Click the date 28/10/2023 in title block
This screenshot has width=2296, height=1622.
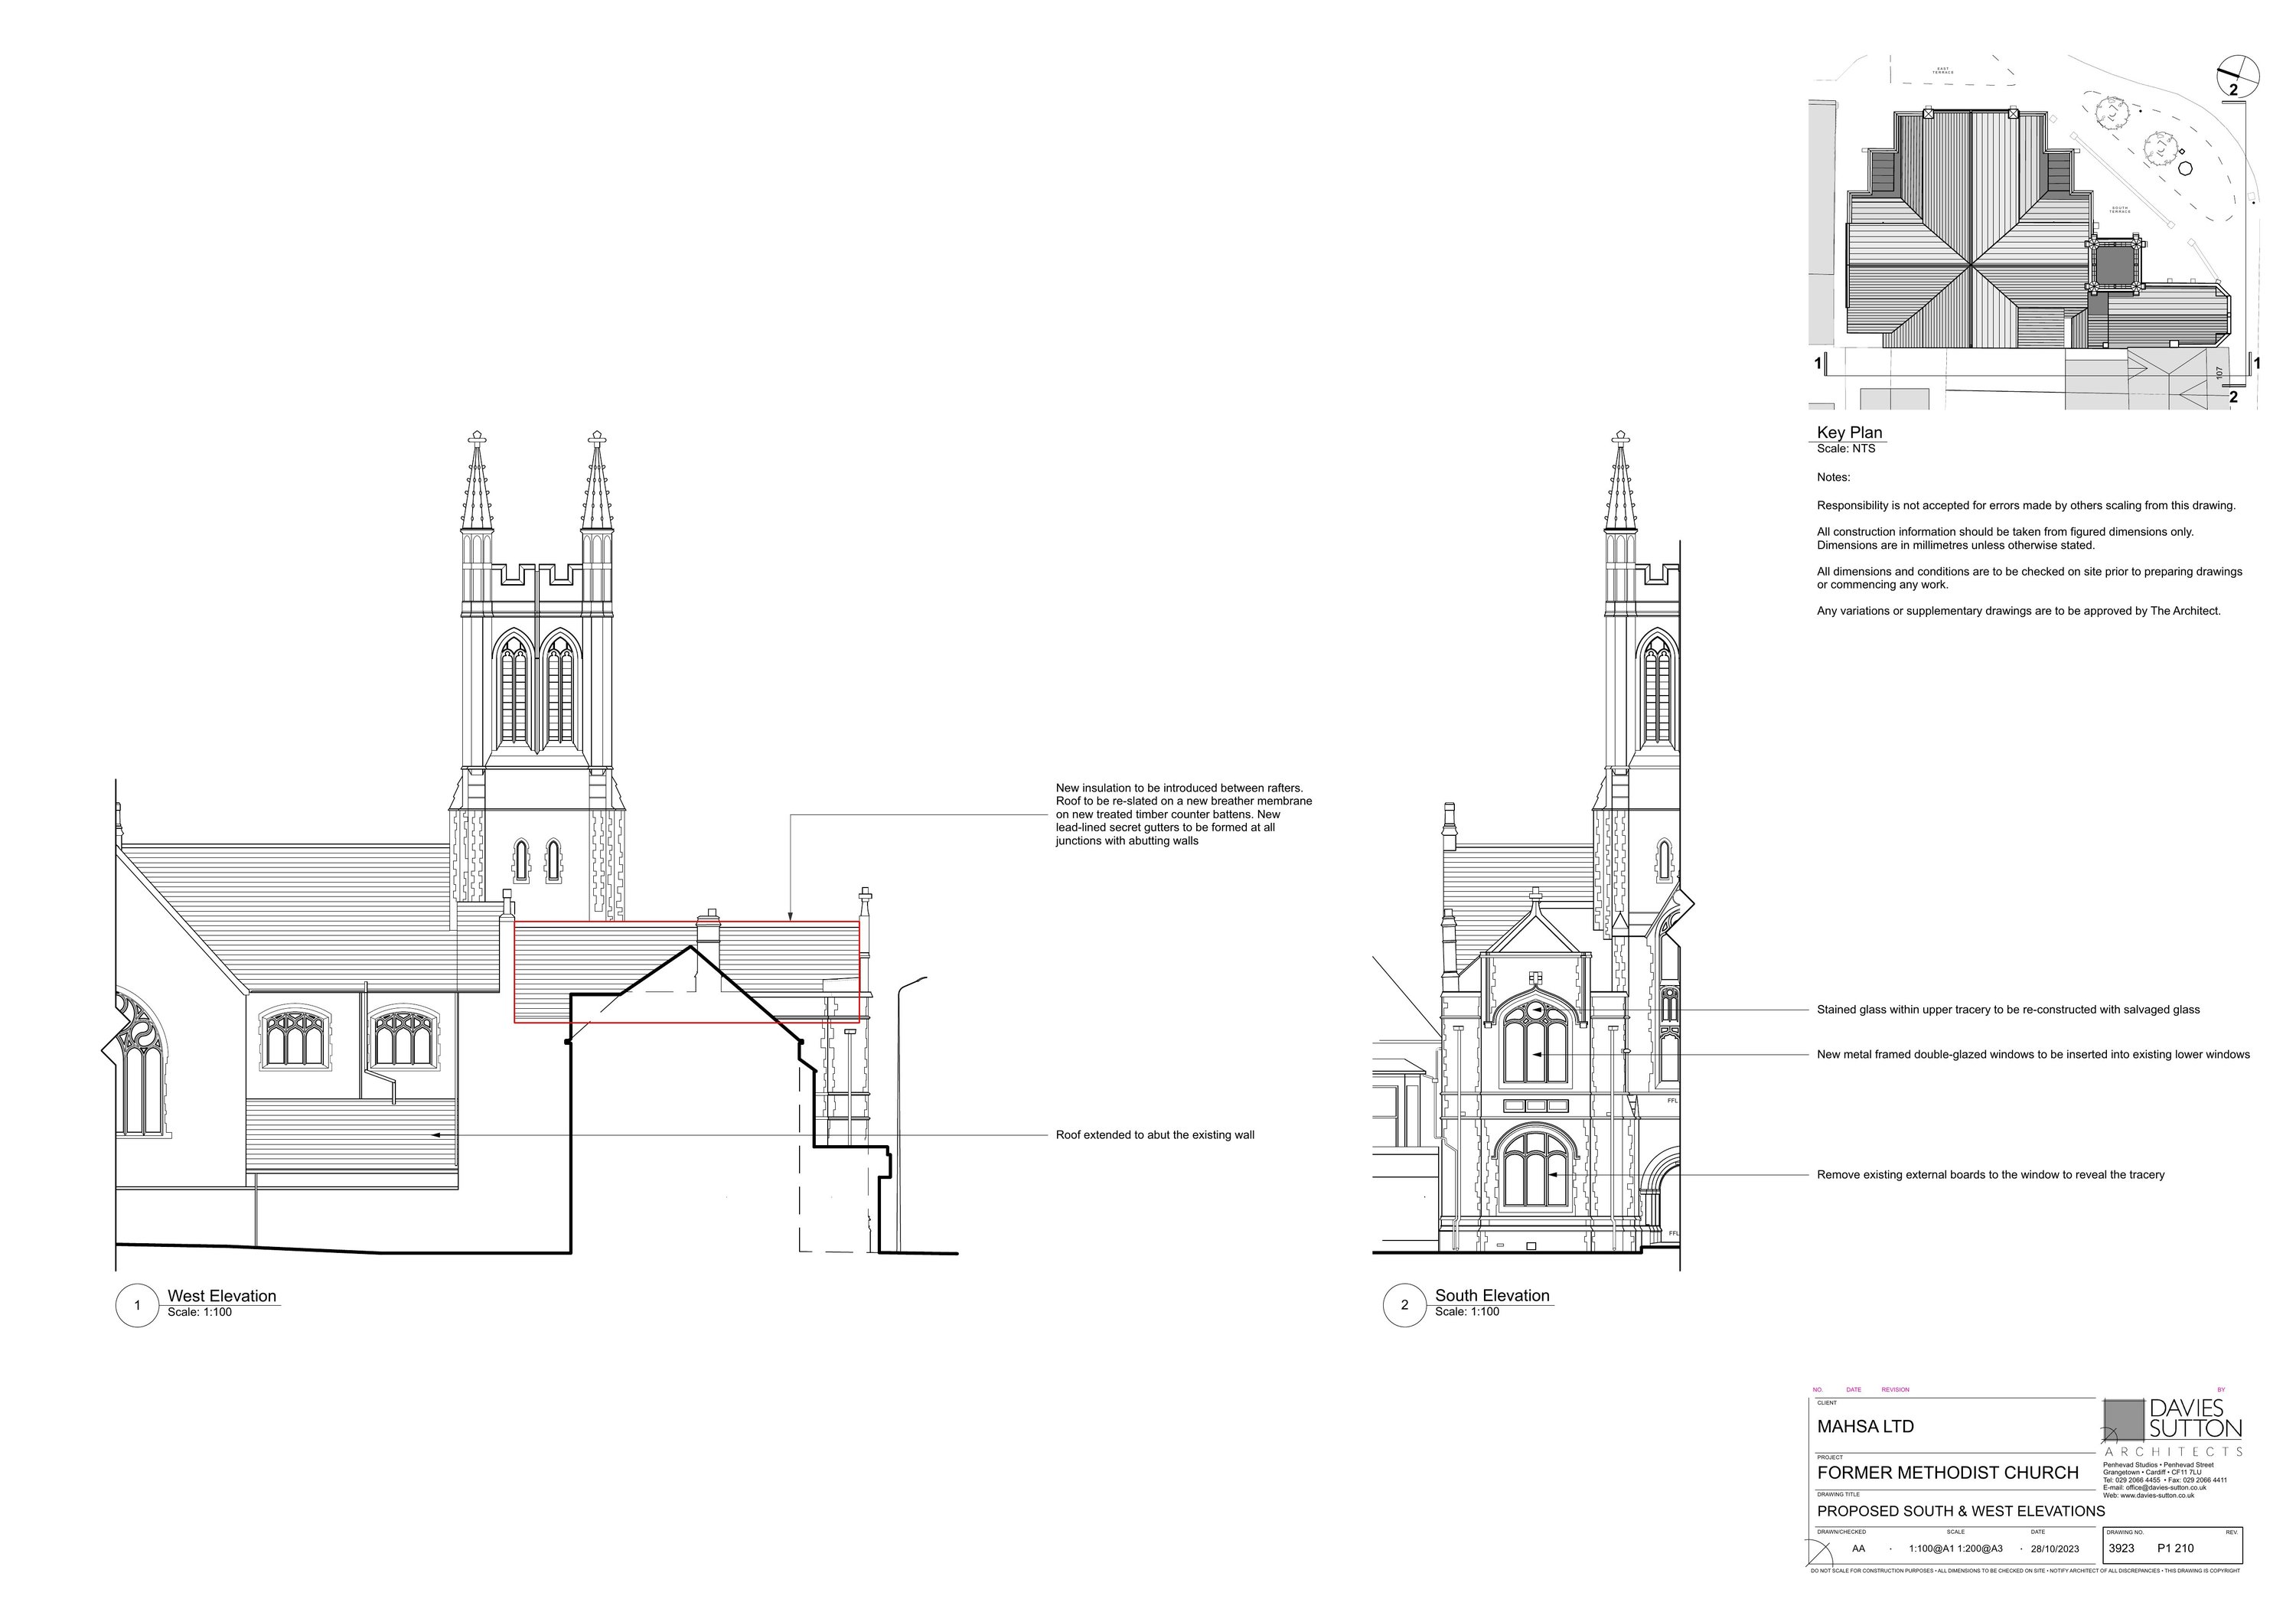tap(2054, 1548)
